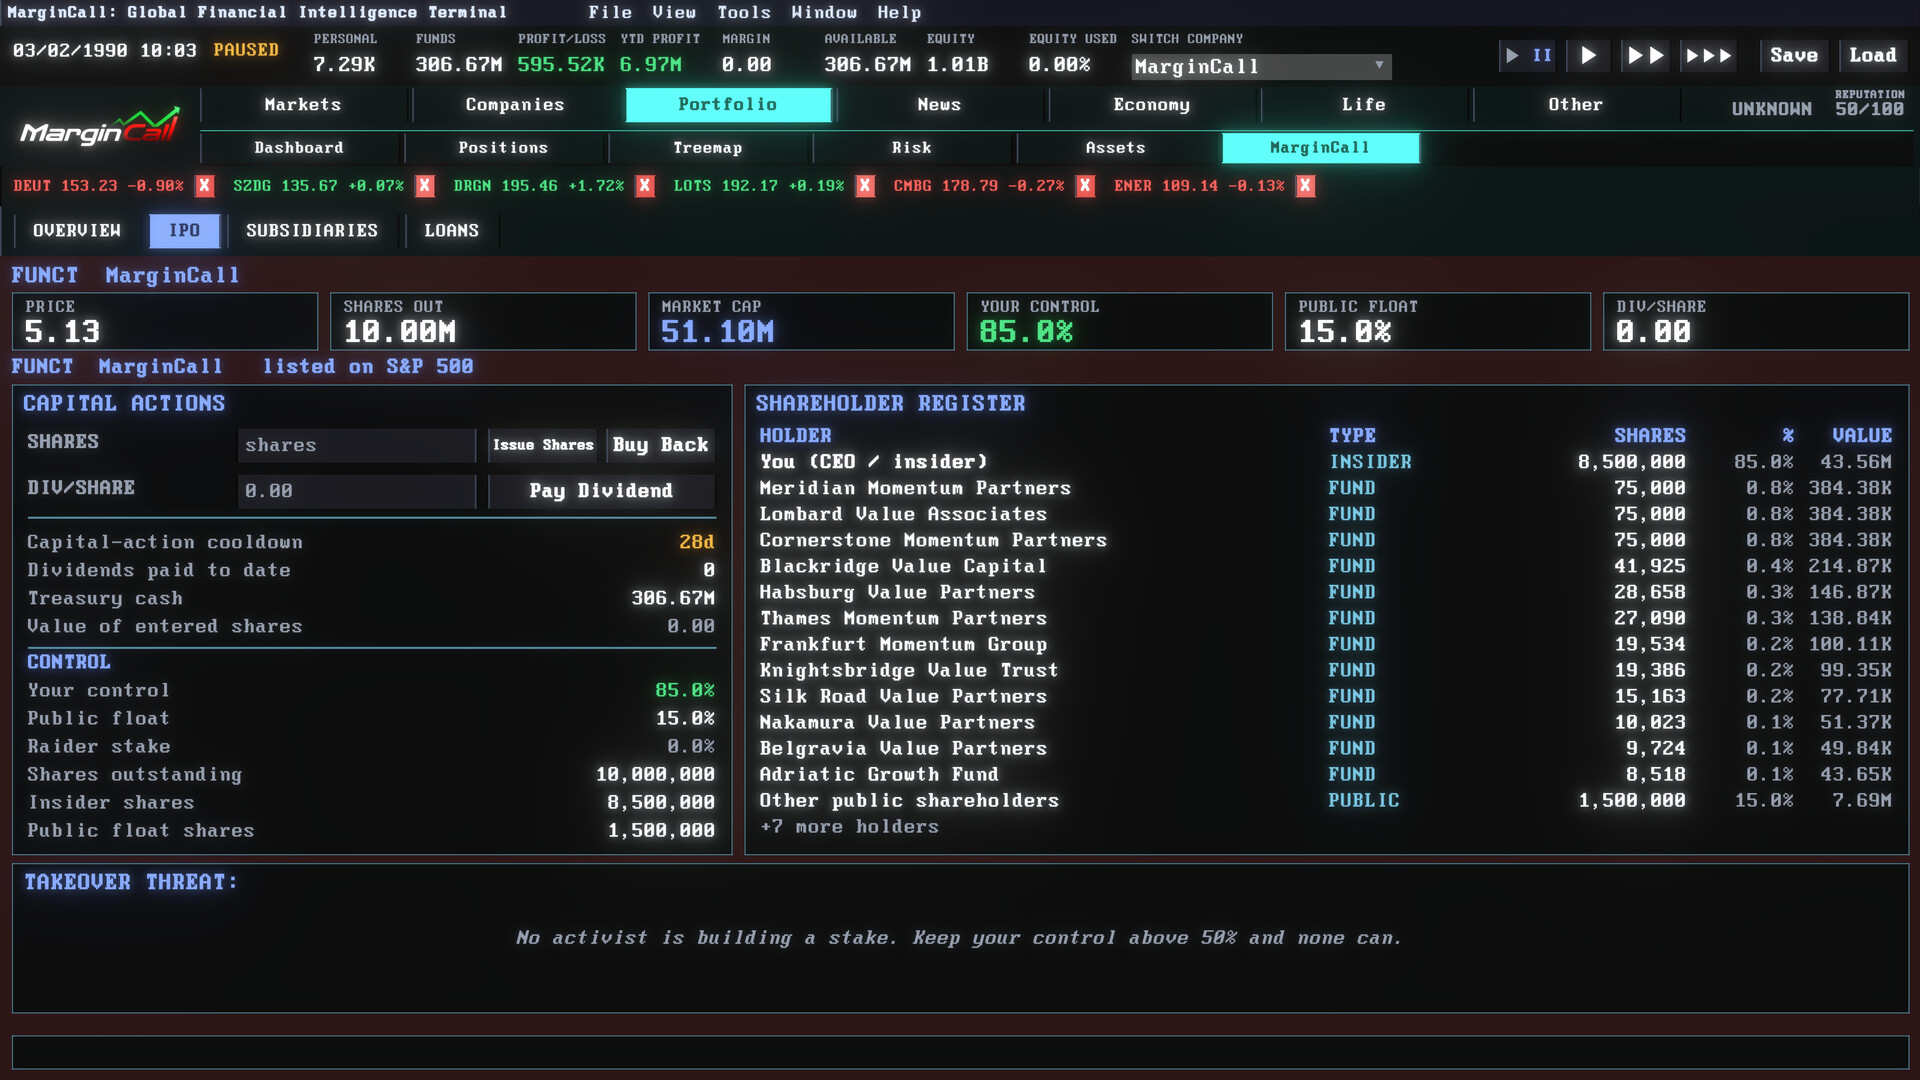1920x1080 pixels.
Task: Remove CMBG ticker with its X
Action: tap(1085, 186)
